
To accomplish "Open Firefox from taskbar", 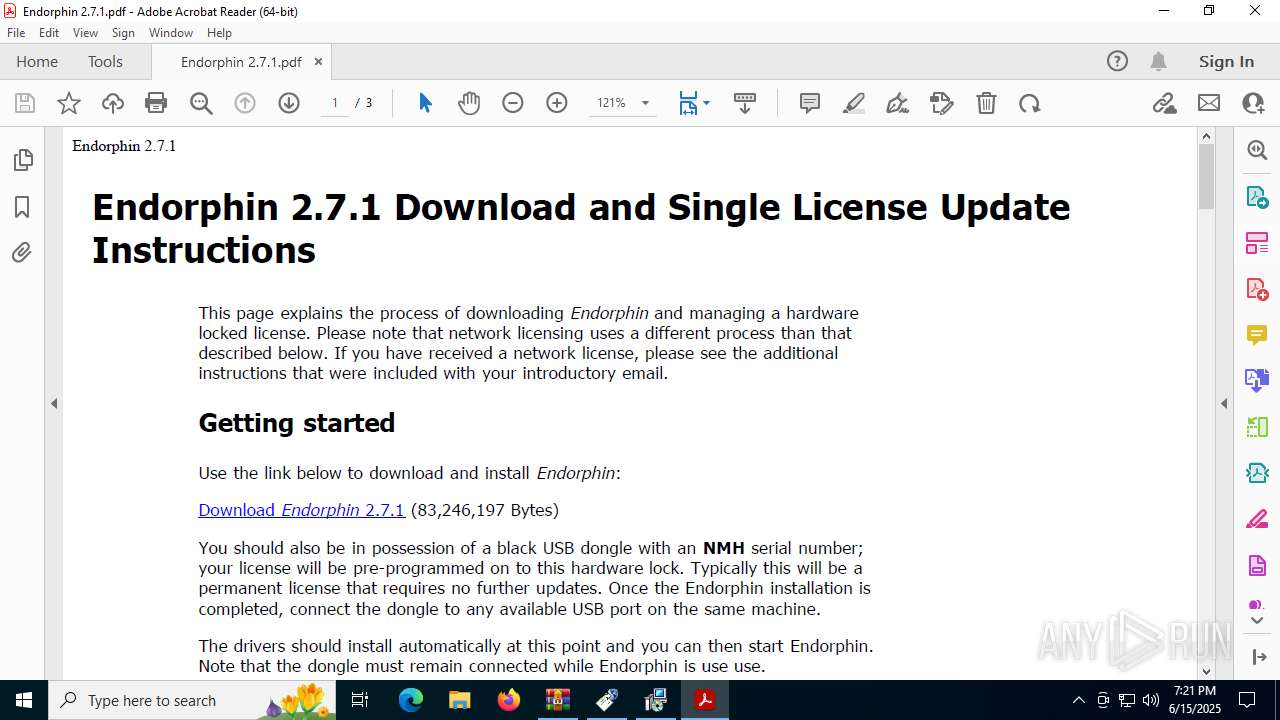I will click(x=509, y=700).
